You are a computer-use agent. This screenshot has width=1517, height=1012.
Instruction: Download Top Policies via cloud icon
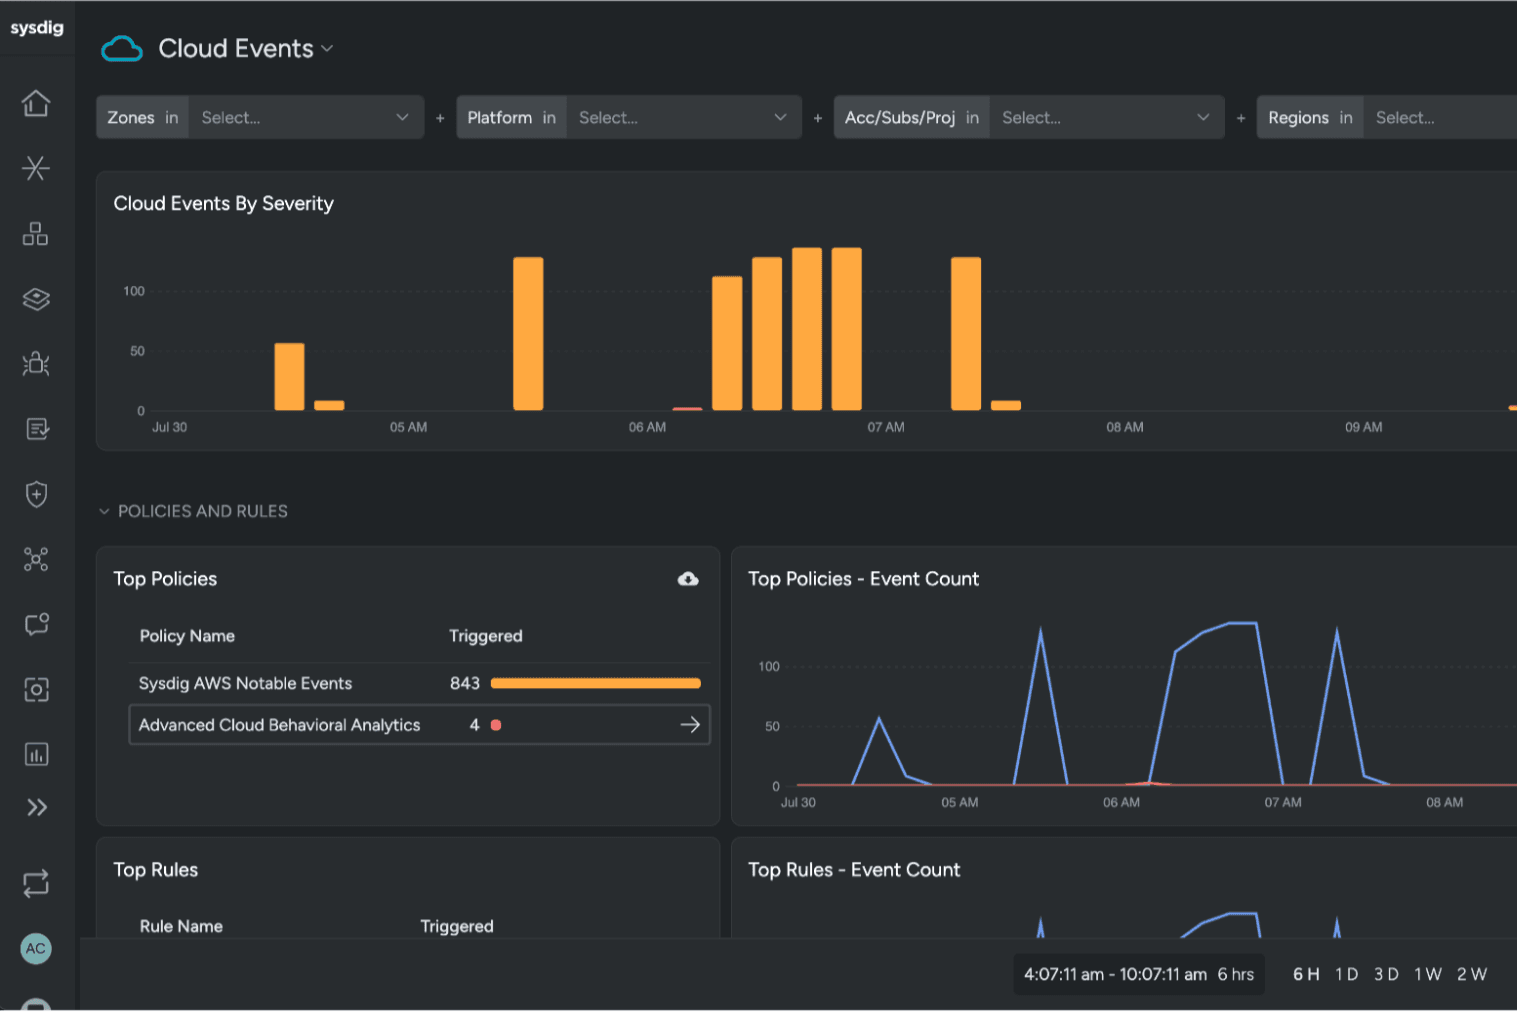point(688,579)
